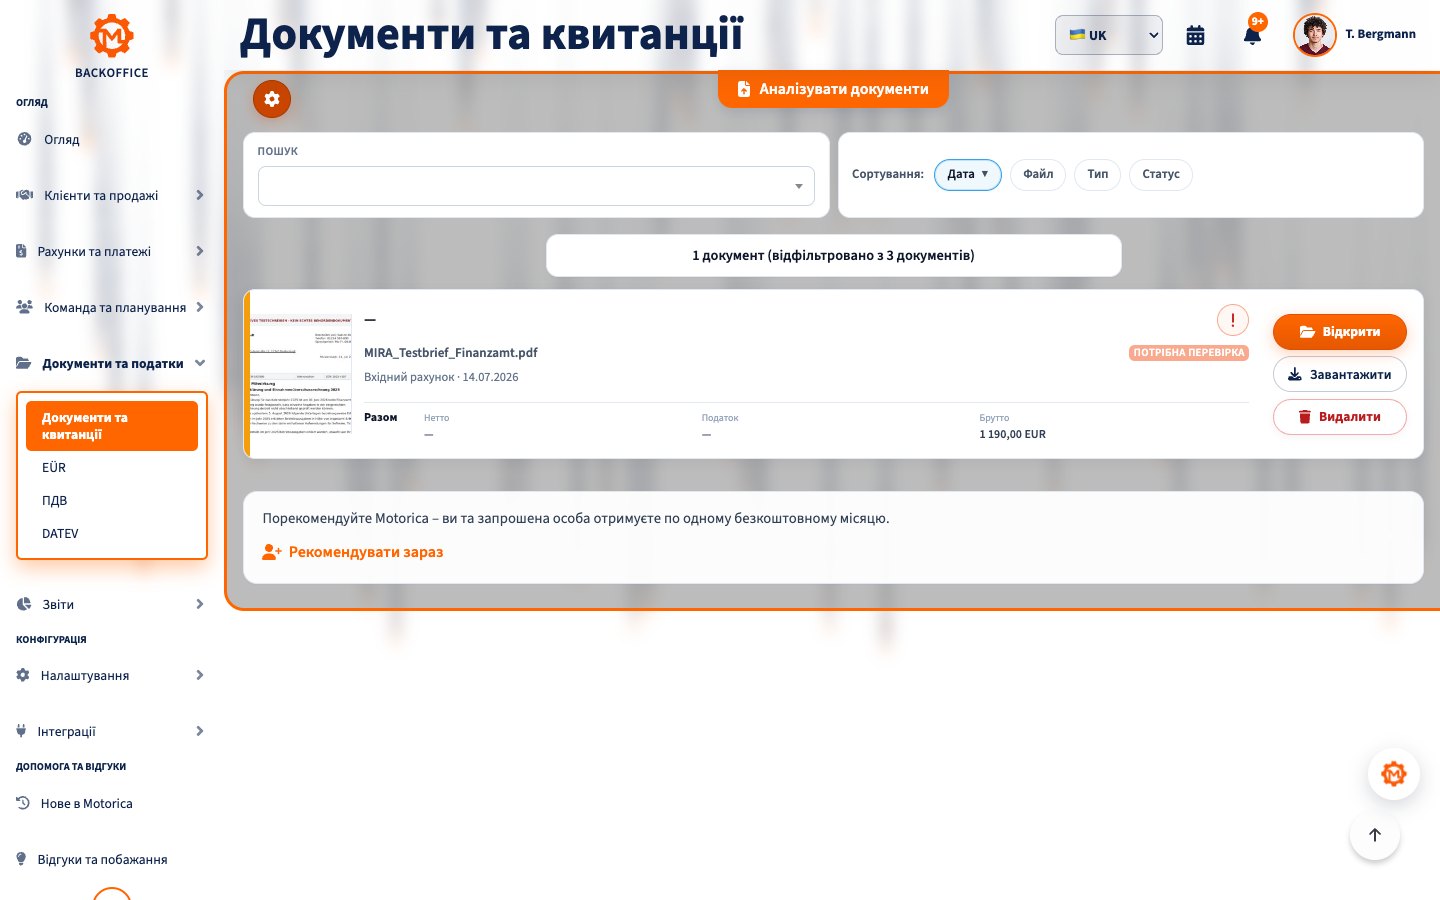Expand Клієнти та продажі chevron
This screenshot has height=900, width=1440.
[200, 195]
